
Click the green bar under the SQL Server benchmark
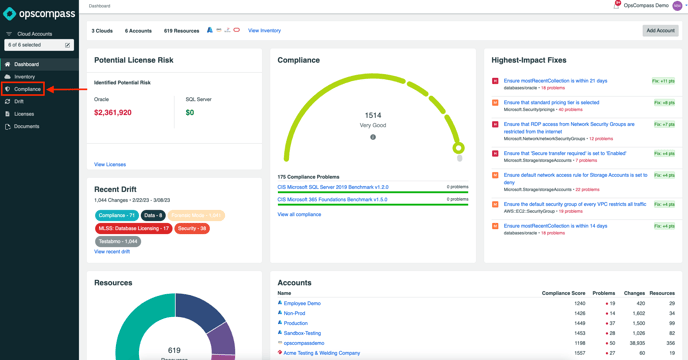point(373,192)
